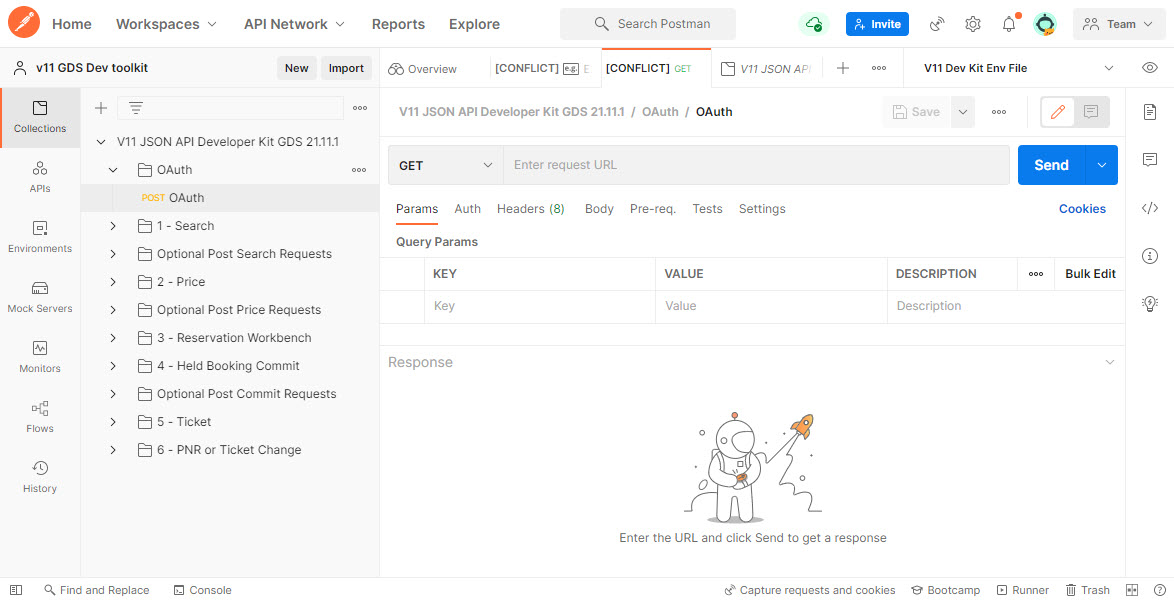Expand the 1 - Search folder
Screen dimensions: 1174x602
(x=112, y=226)
